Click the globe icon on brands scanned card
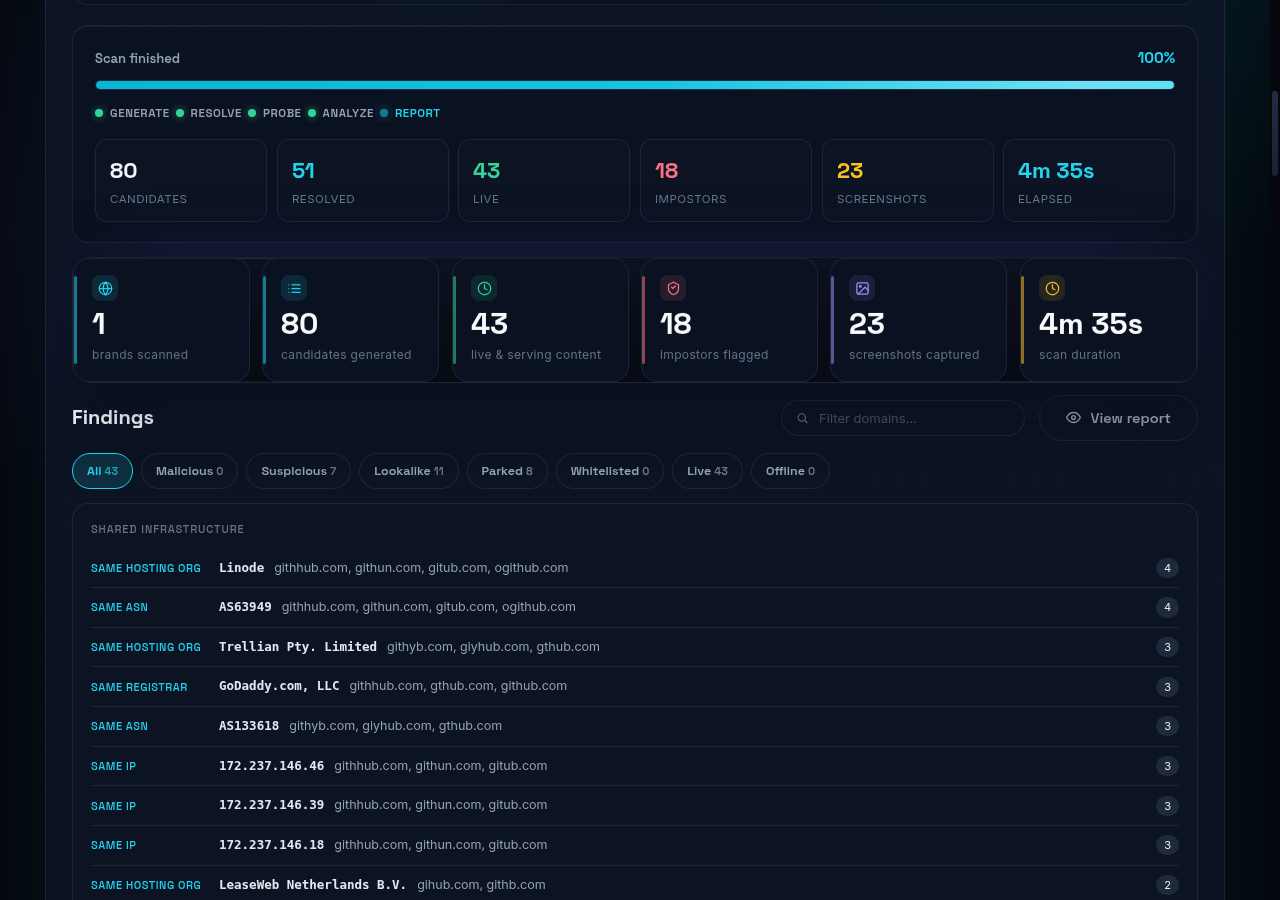 click(x=105, y=288)
